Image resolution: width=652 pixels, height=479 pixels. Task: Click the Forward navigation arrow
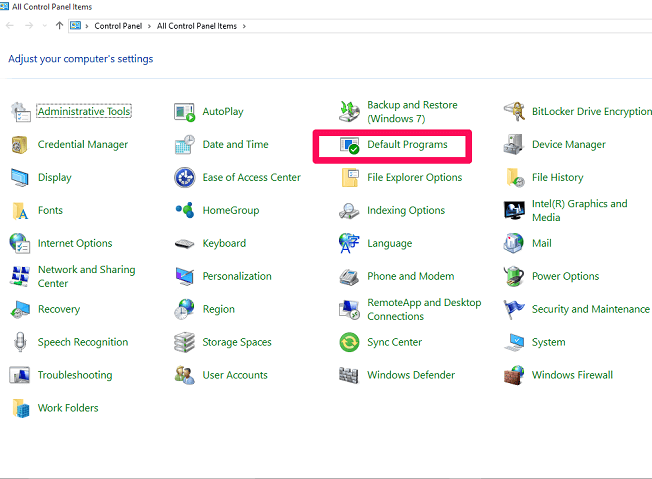[29, 26]
